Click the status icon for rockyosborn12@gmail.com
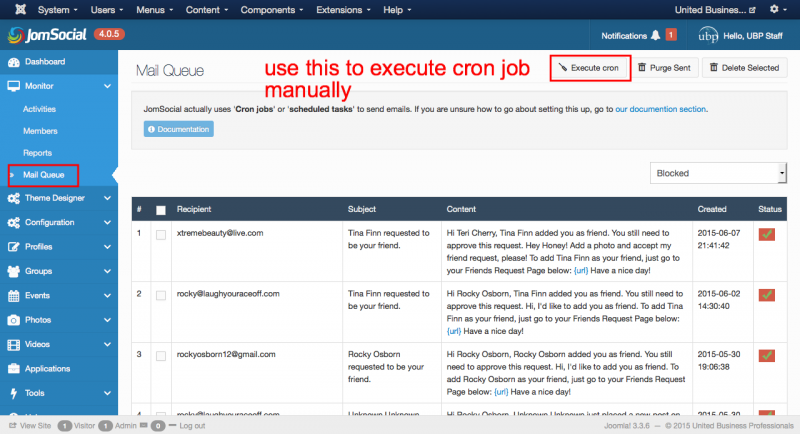The height and width of the screenshot is (434, 800). [x=767, y=355]
